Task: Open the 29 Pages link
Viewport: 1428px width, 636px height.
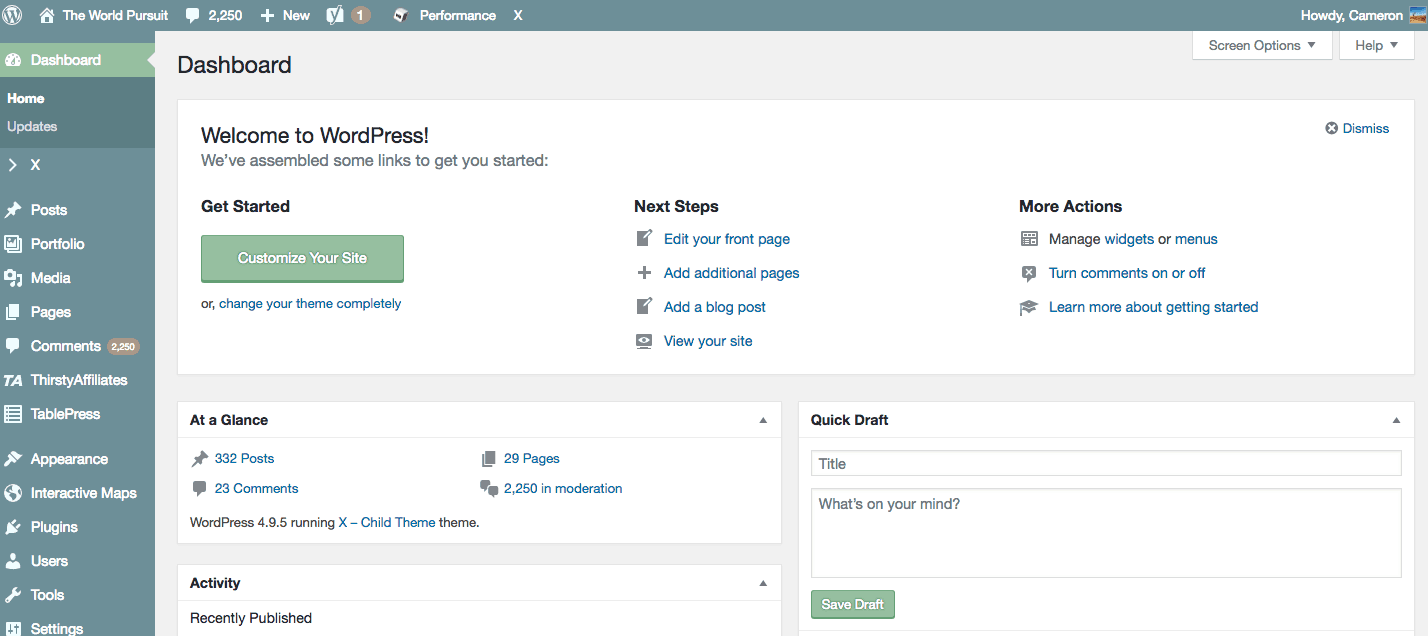Action: pyautogui.click(x=532, y=459)
